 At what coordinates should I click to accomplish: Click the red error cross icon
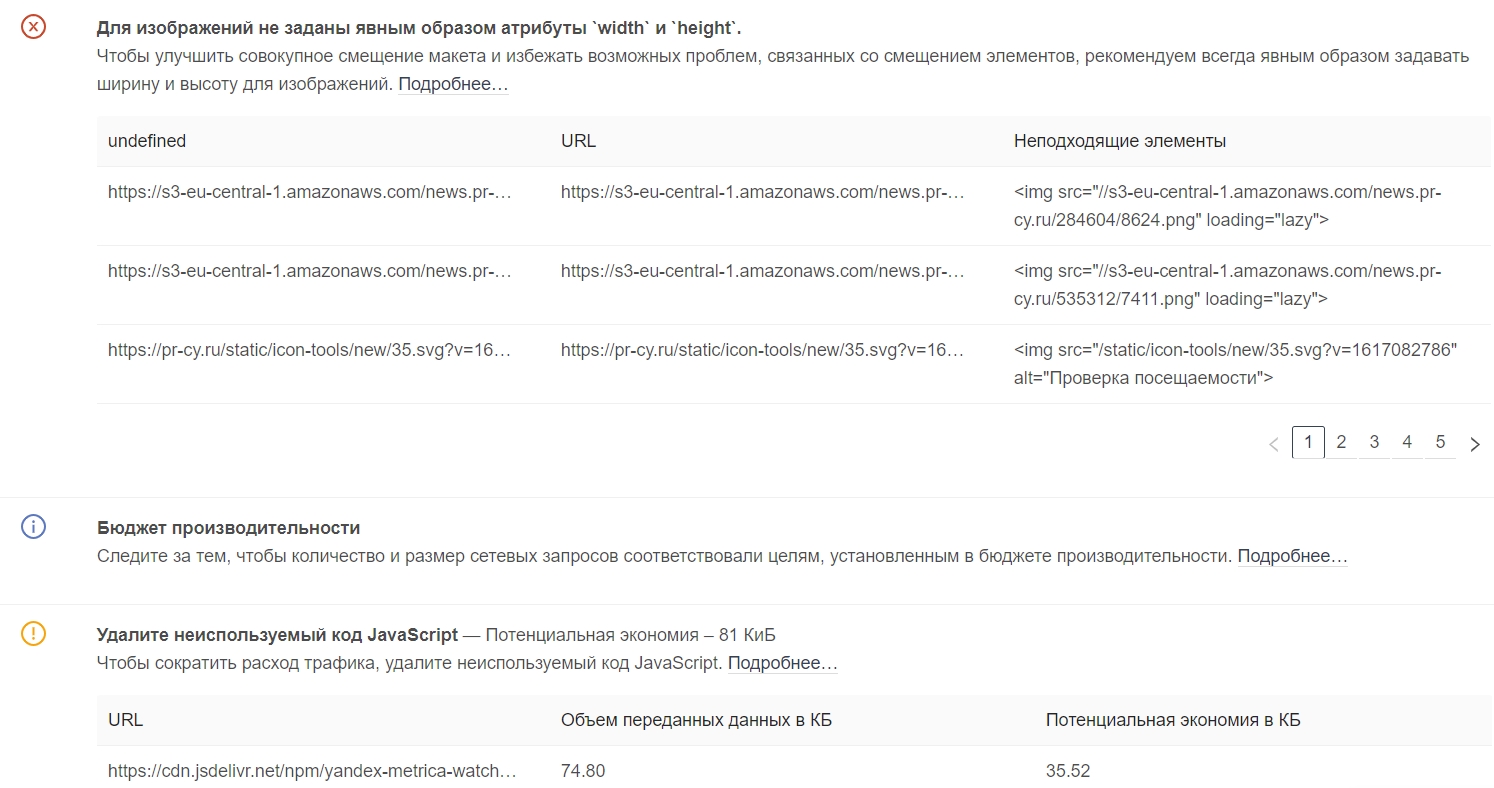pyautogui.click(x=34, y=27)
